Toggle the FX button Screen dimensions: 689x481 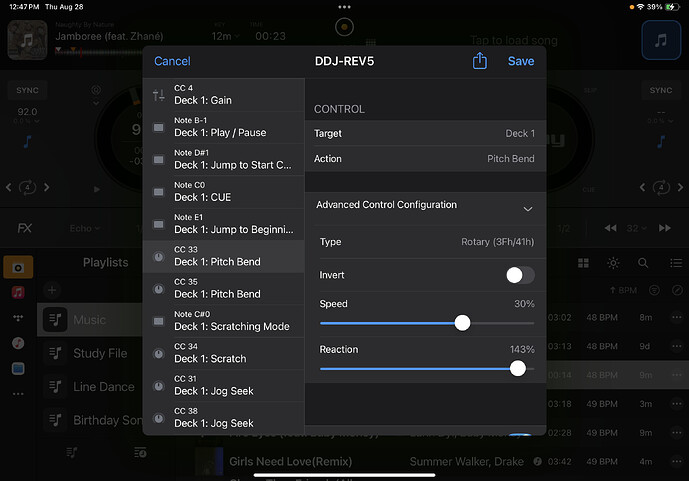(25, 228)
